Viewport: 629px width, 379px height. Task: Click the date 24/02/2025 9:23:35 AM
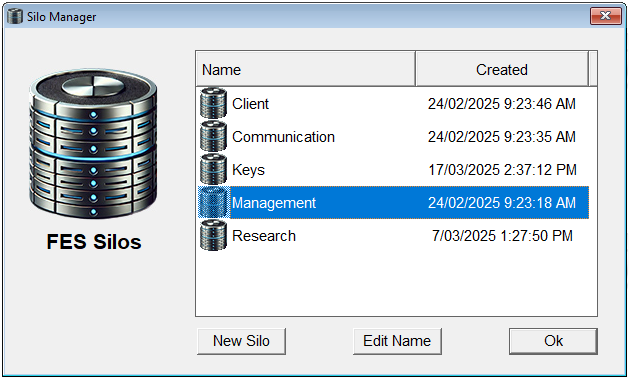click(x=502, y=137)
